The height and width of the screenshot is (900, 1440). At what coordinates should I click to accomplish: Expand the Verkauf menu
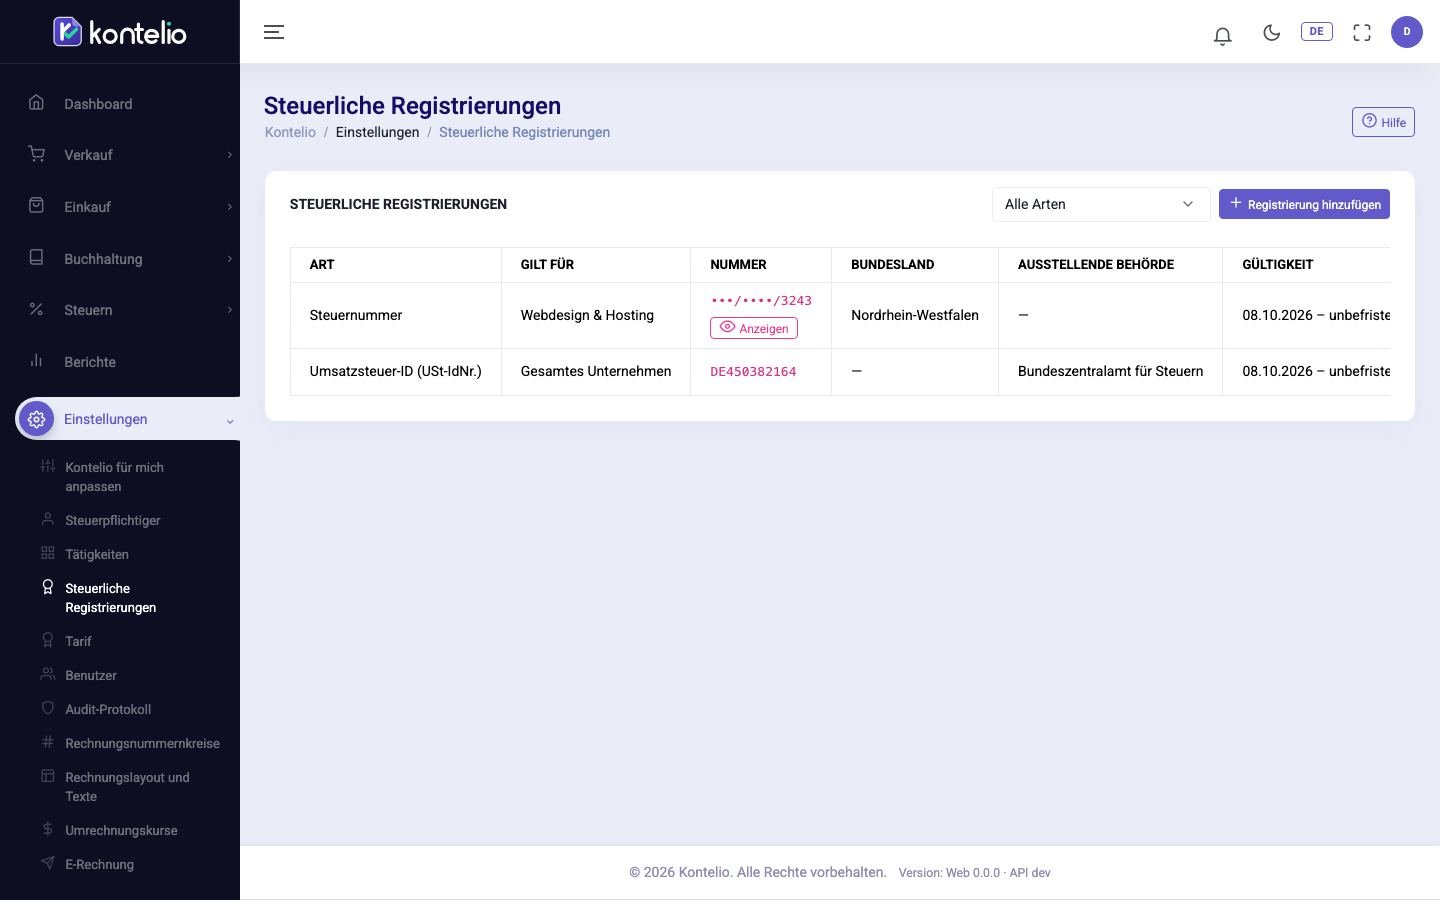tap(120, 155)
